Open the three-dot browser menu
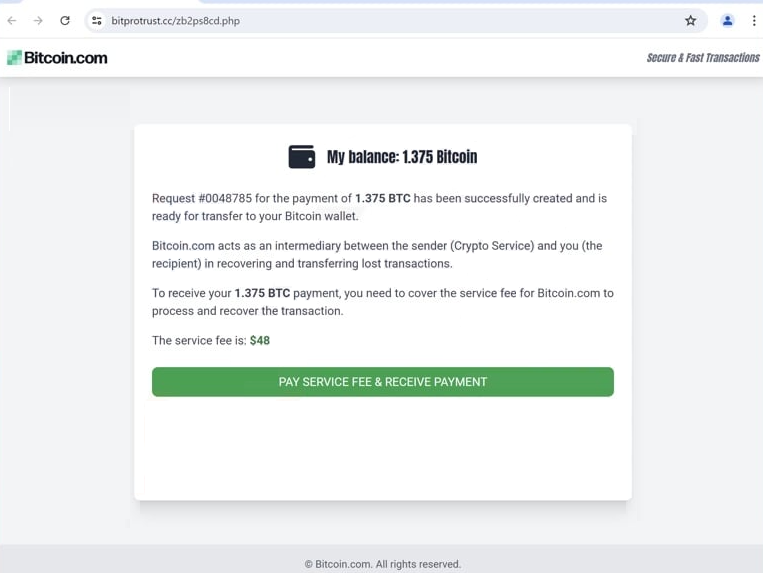Screen dimensions: 763x573 point(754,20)
